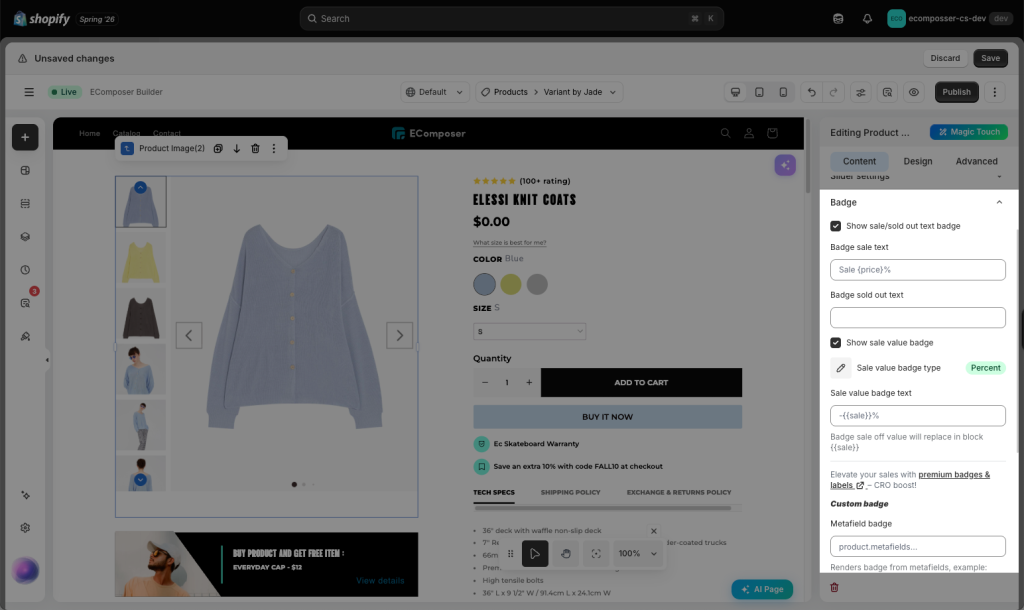Viewport: 1024px width, 610px height.
Task: Select the yellow sweater thumbnail
Action: tap(140, 262)
